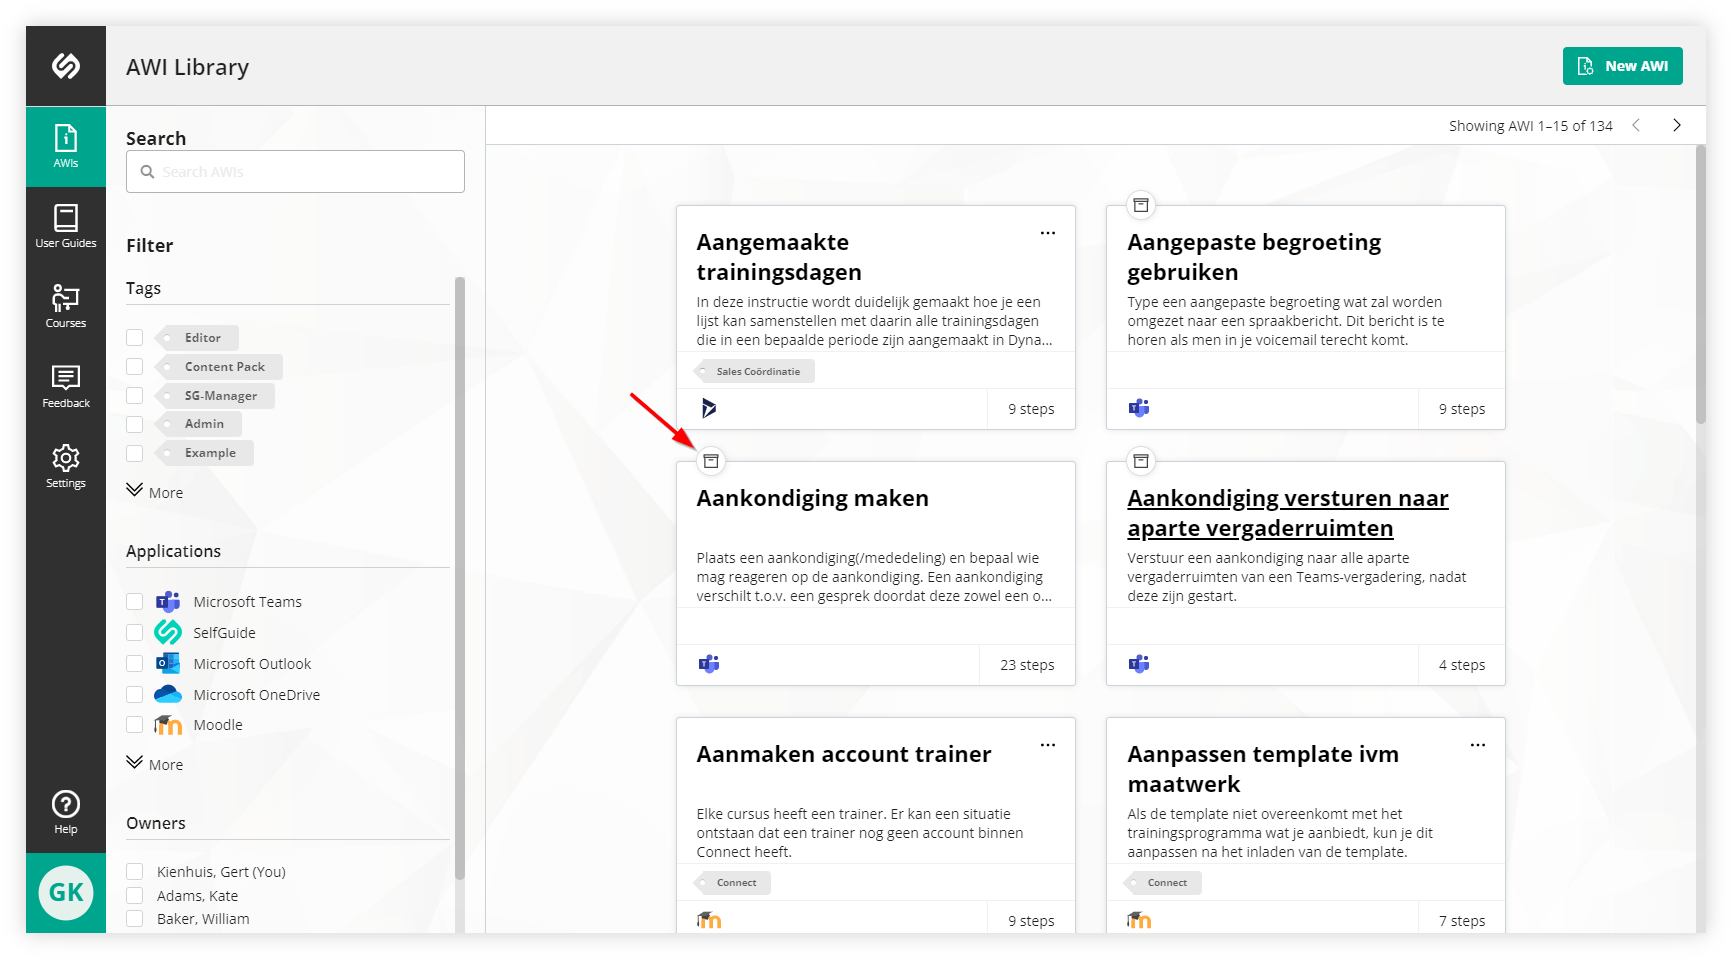This screenshot has height=959, width=1732.
Task: Expand More under Applications
Action: (x=154, y=763)
